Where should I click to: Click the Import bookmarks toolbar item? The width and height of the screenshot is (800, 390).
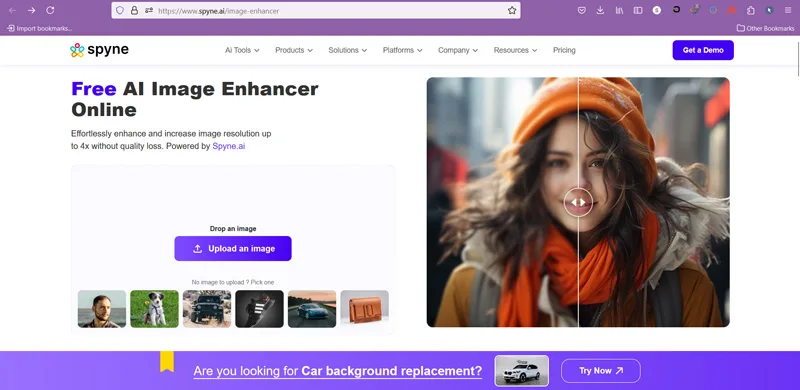(x=39, y=29)
